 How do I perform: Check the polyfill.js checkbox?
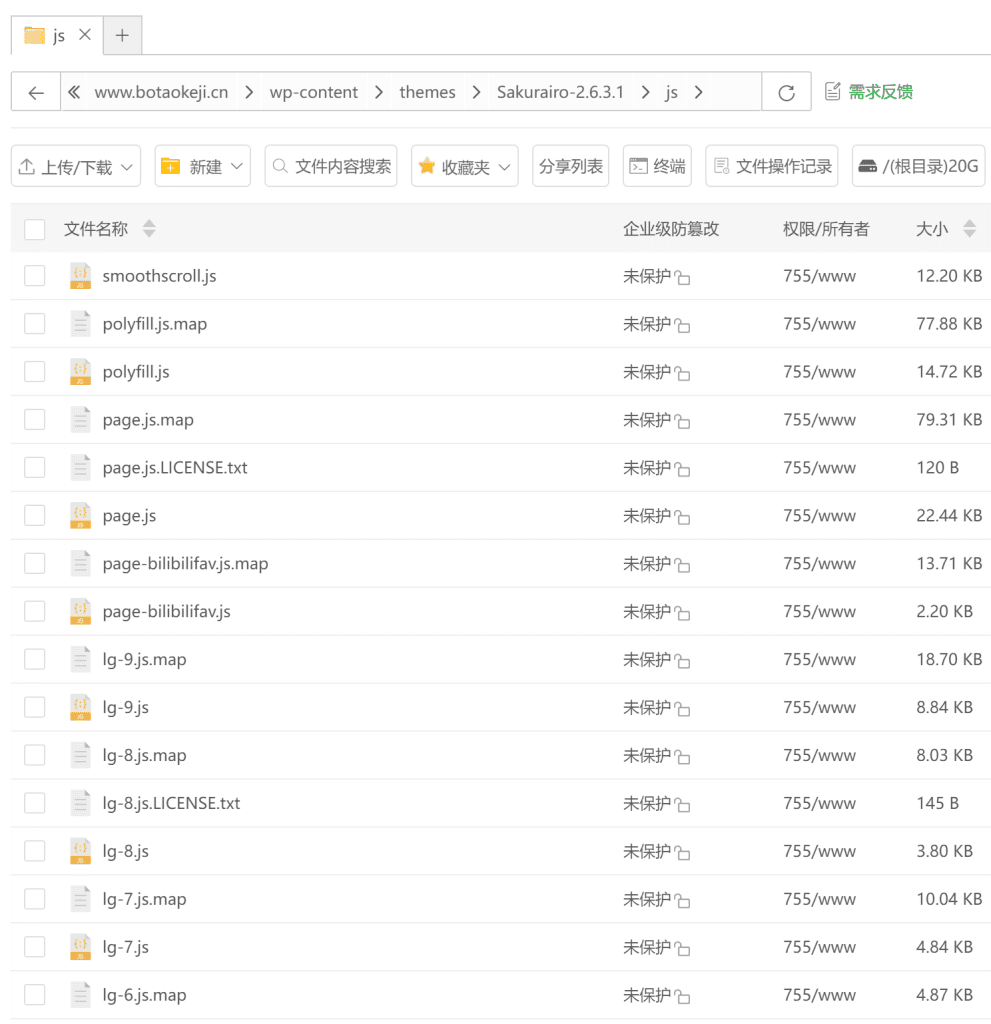35,372
